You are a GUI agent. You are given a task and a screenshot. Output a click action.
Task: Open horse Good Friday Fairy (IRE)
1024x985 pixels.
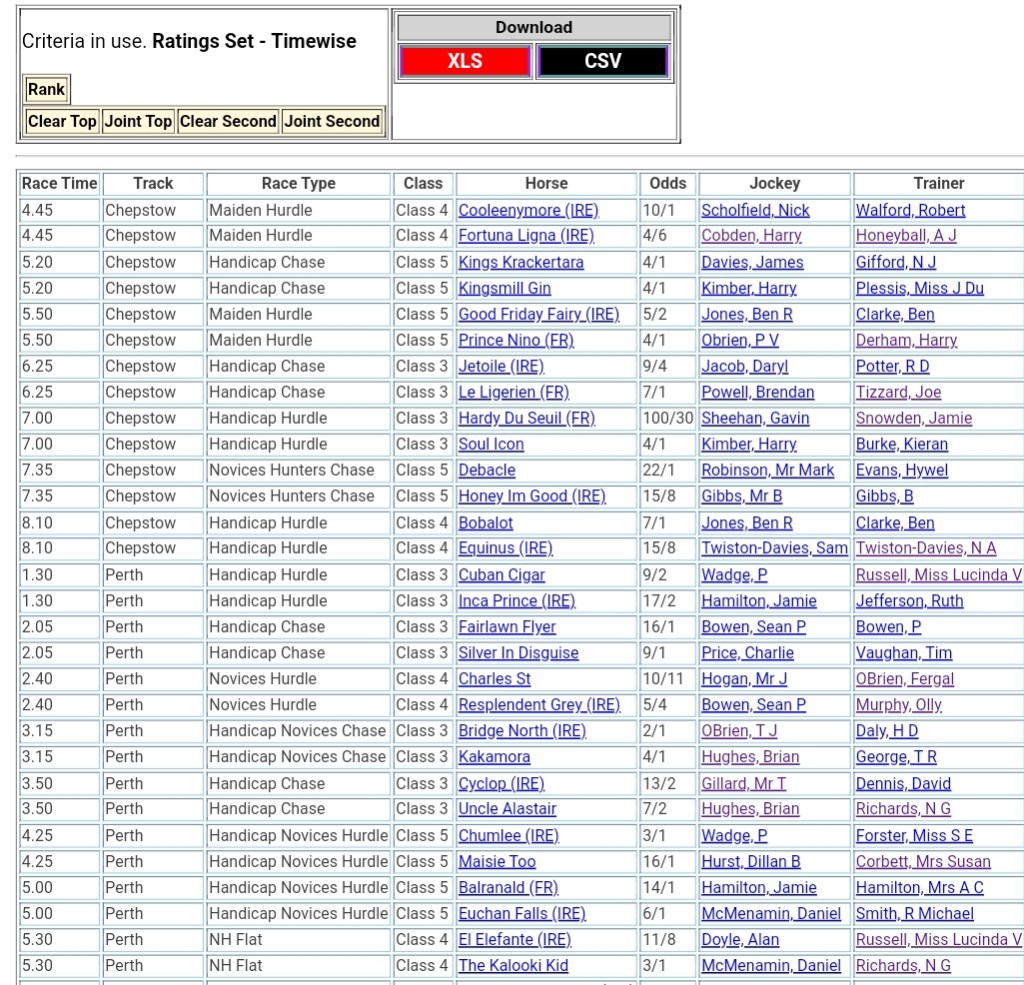pyautogui.click(x=538, y=314)
